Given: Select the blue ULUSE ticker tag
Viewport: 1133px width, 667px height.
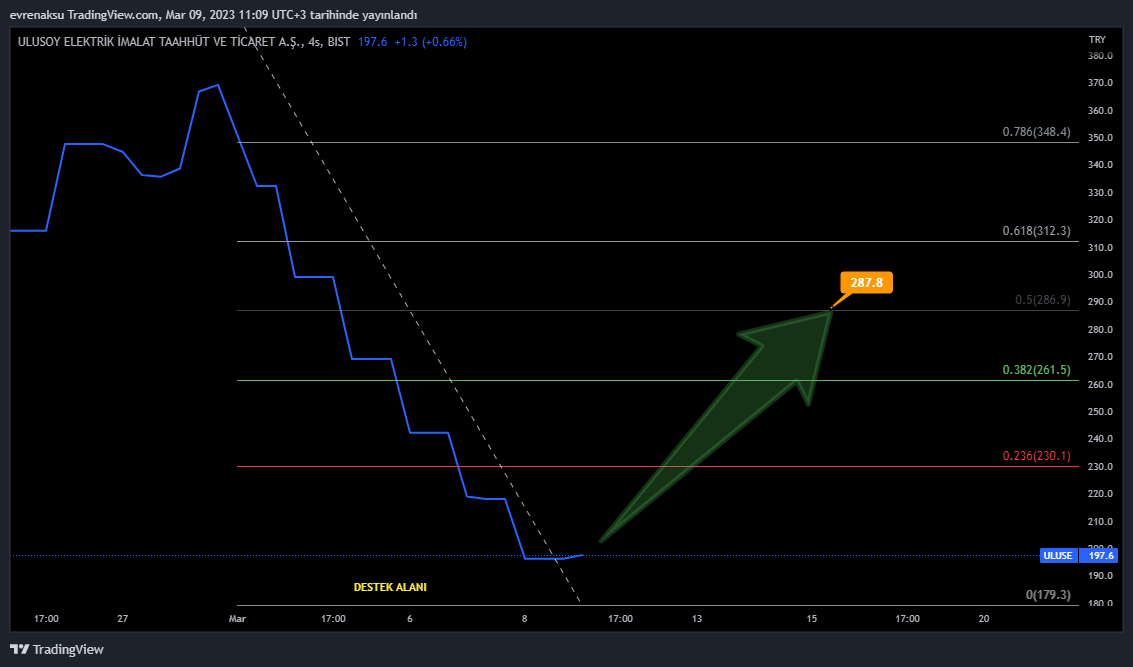Looking at the screenshot, I should click(x=1058, y=556).
